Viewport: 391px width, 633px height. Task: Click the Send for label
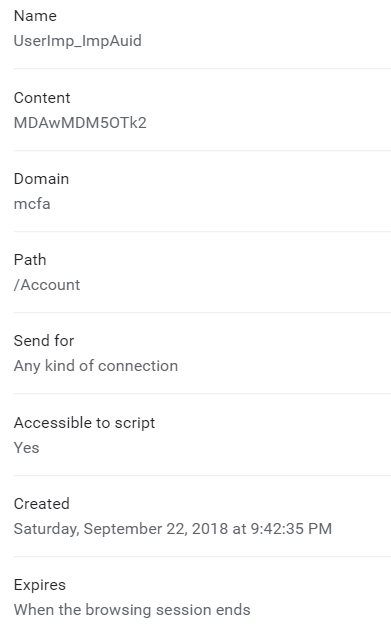[44, 341]
